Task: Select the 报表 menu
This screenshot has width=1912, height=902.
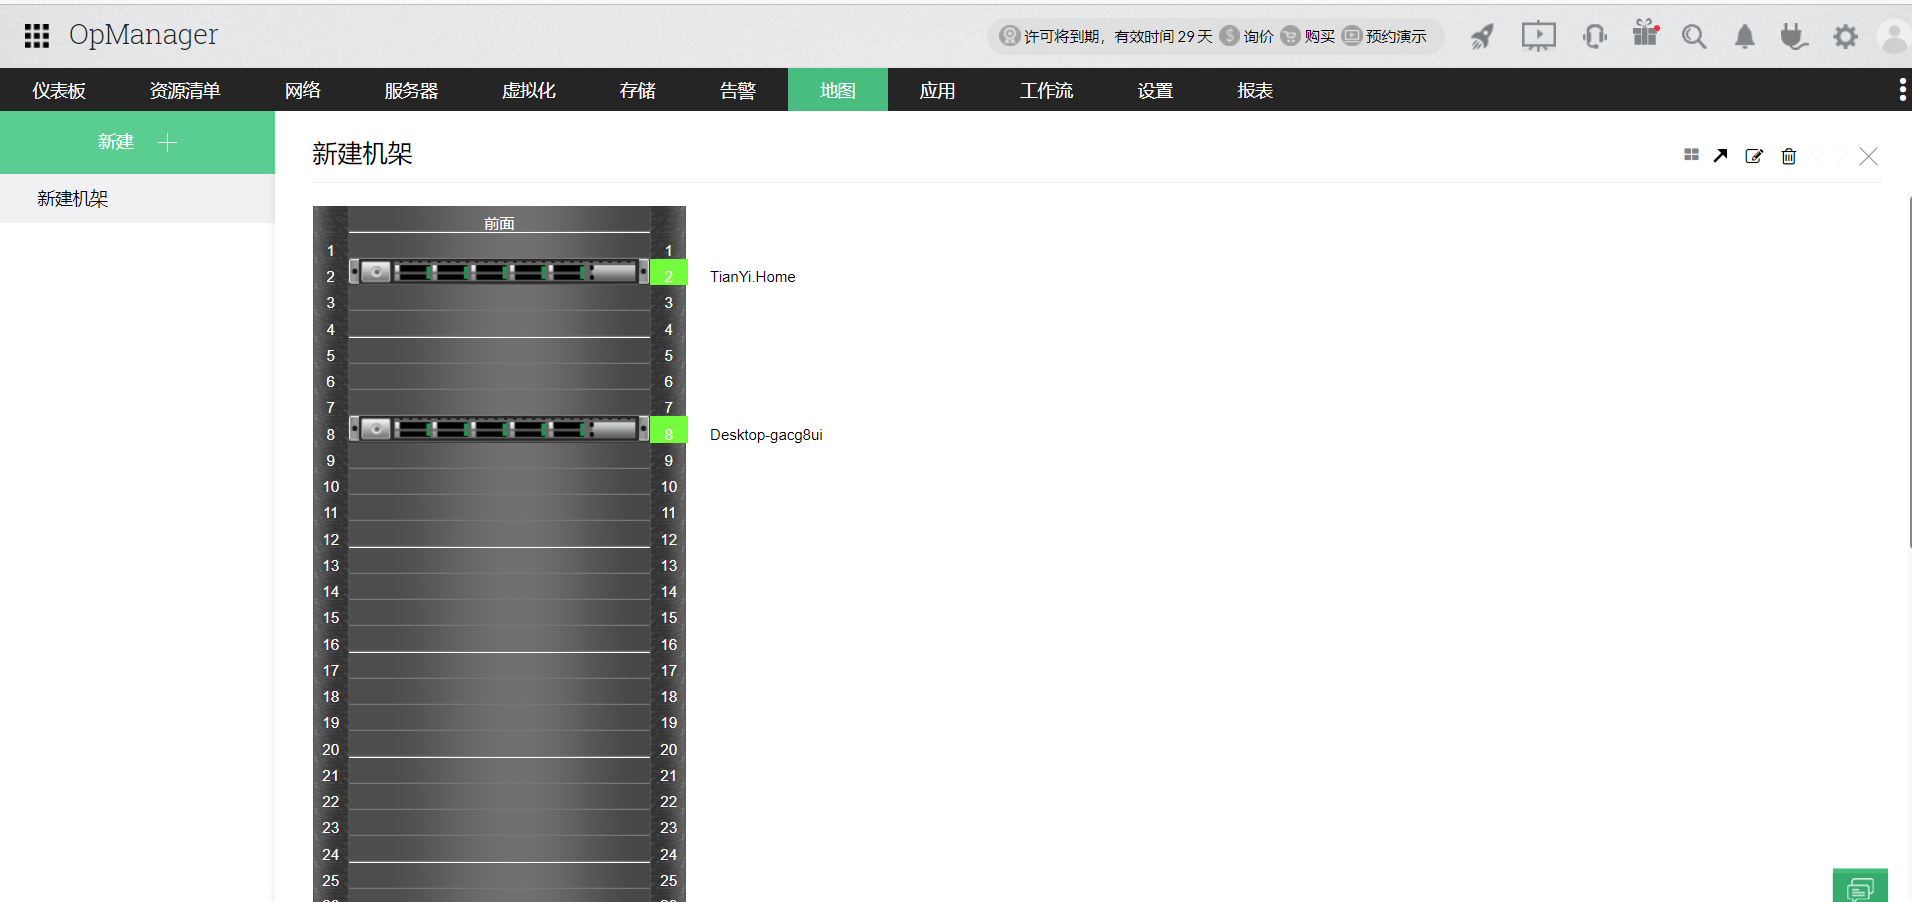Action: click(1255, 90)
